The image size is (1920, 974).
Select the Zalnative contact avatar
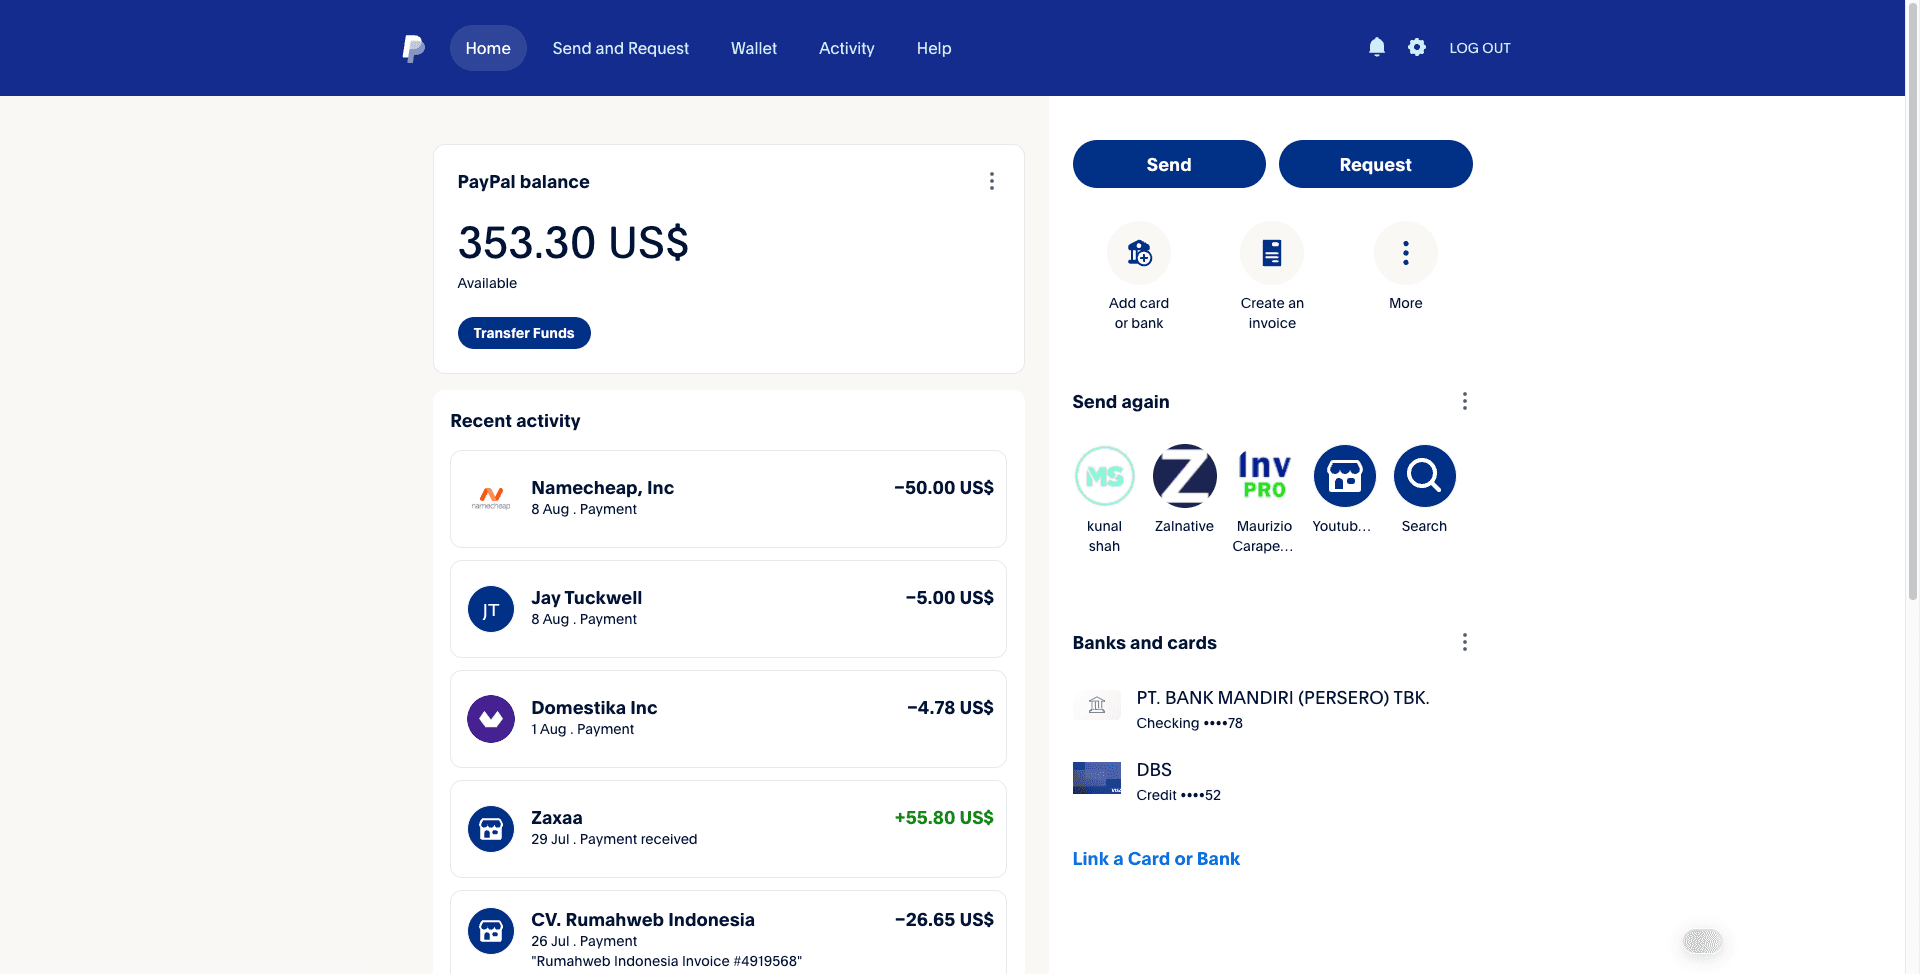[1185, 476]
